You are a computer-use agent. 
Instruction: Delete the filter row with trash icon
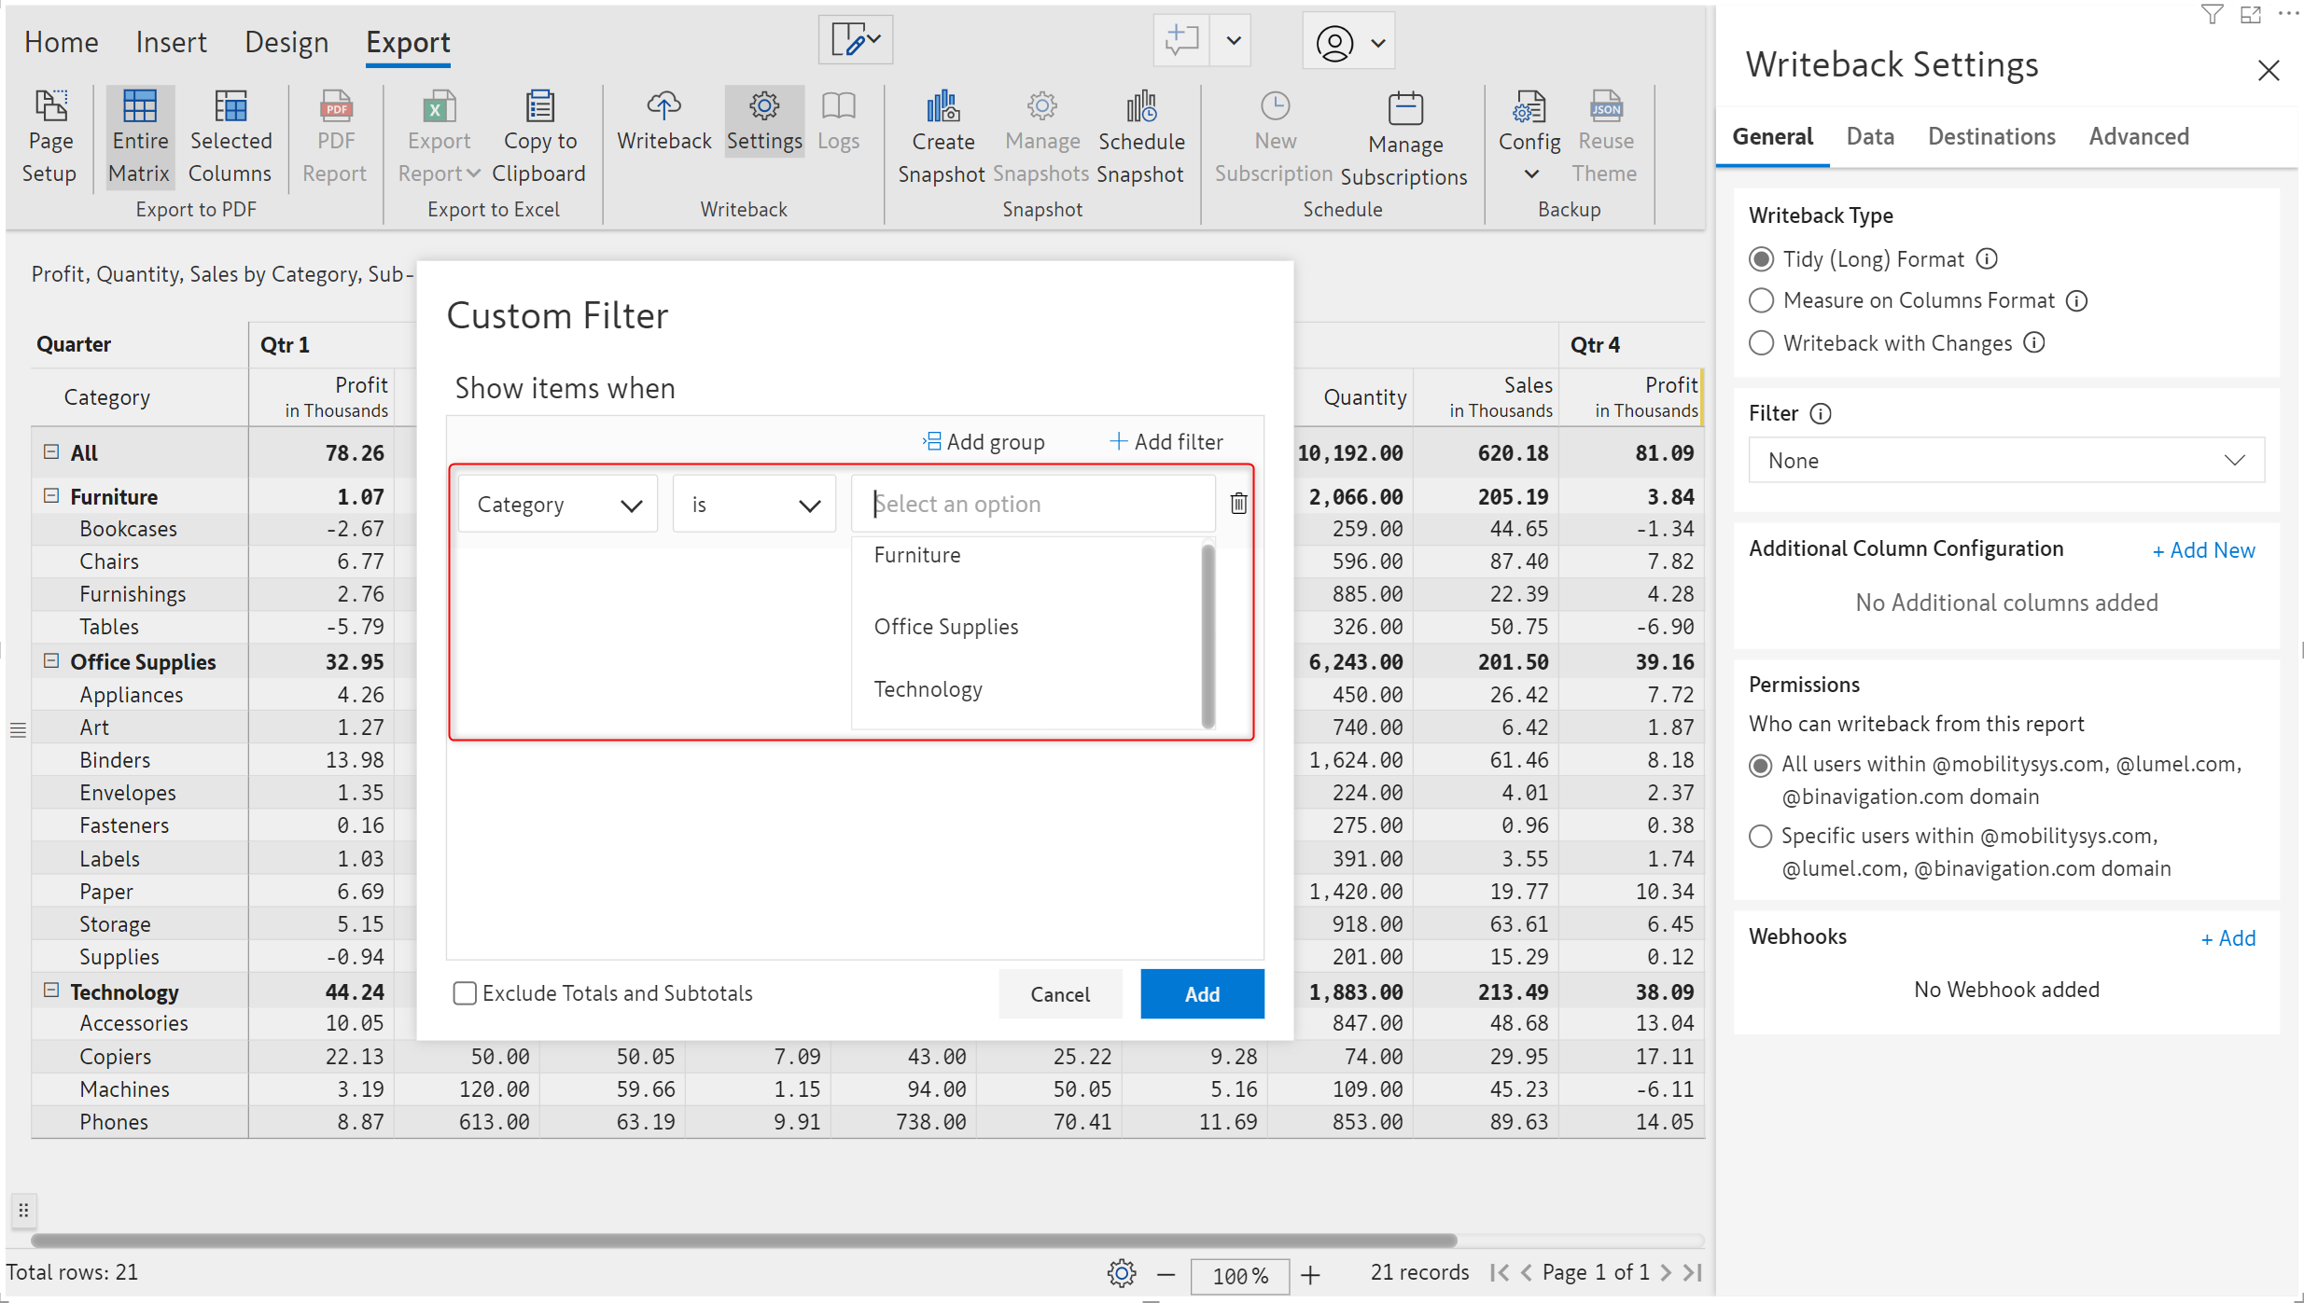tap(1238, 503)
